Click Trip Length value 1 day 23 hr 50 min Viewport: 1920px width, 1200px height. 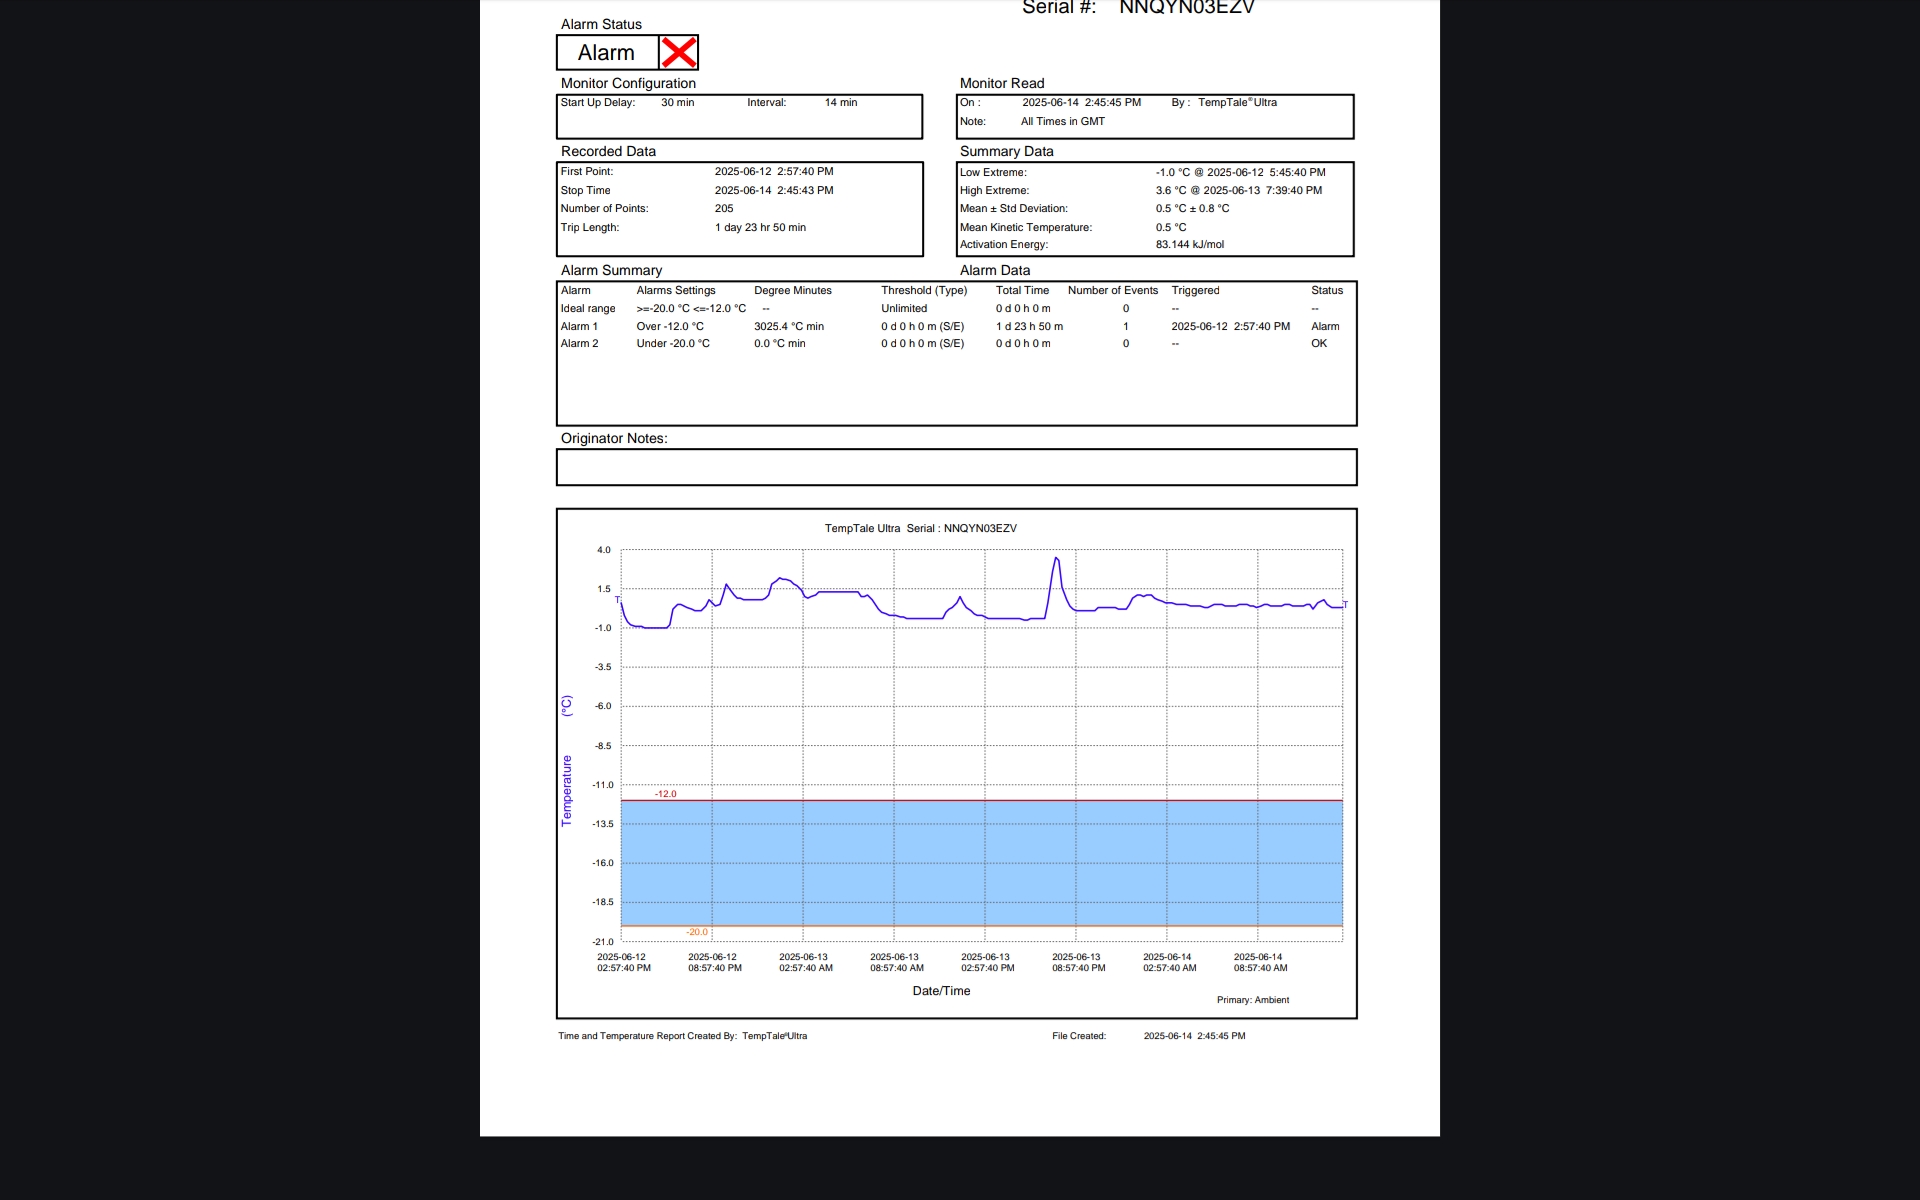click(760, 228)
